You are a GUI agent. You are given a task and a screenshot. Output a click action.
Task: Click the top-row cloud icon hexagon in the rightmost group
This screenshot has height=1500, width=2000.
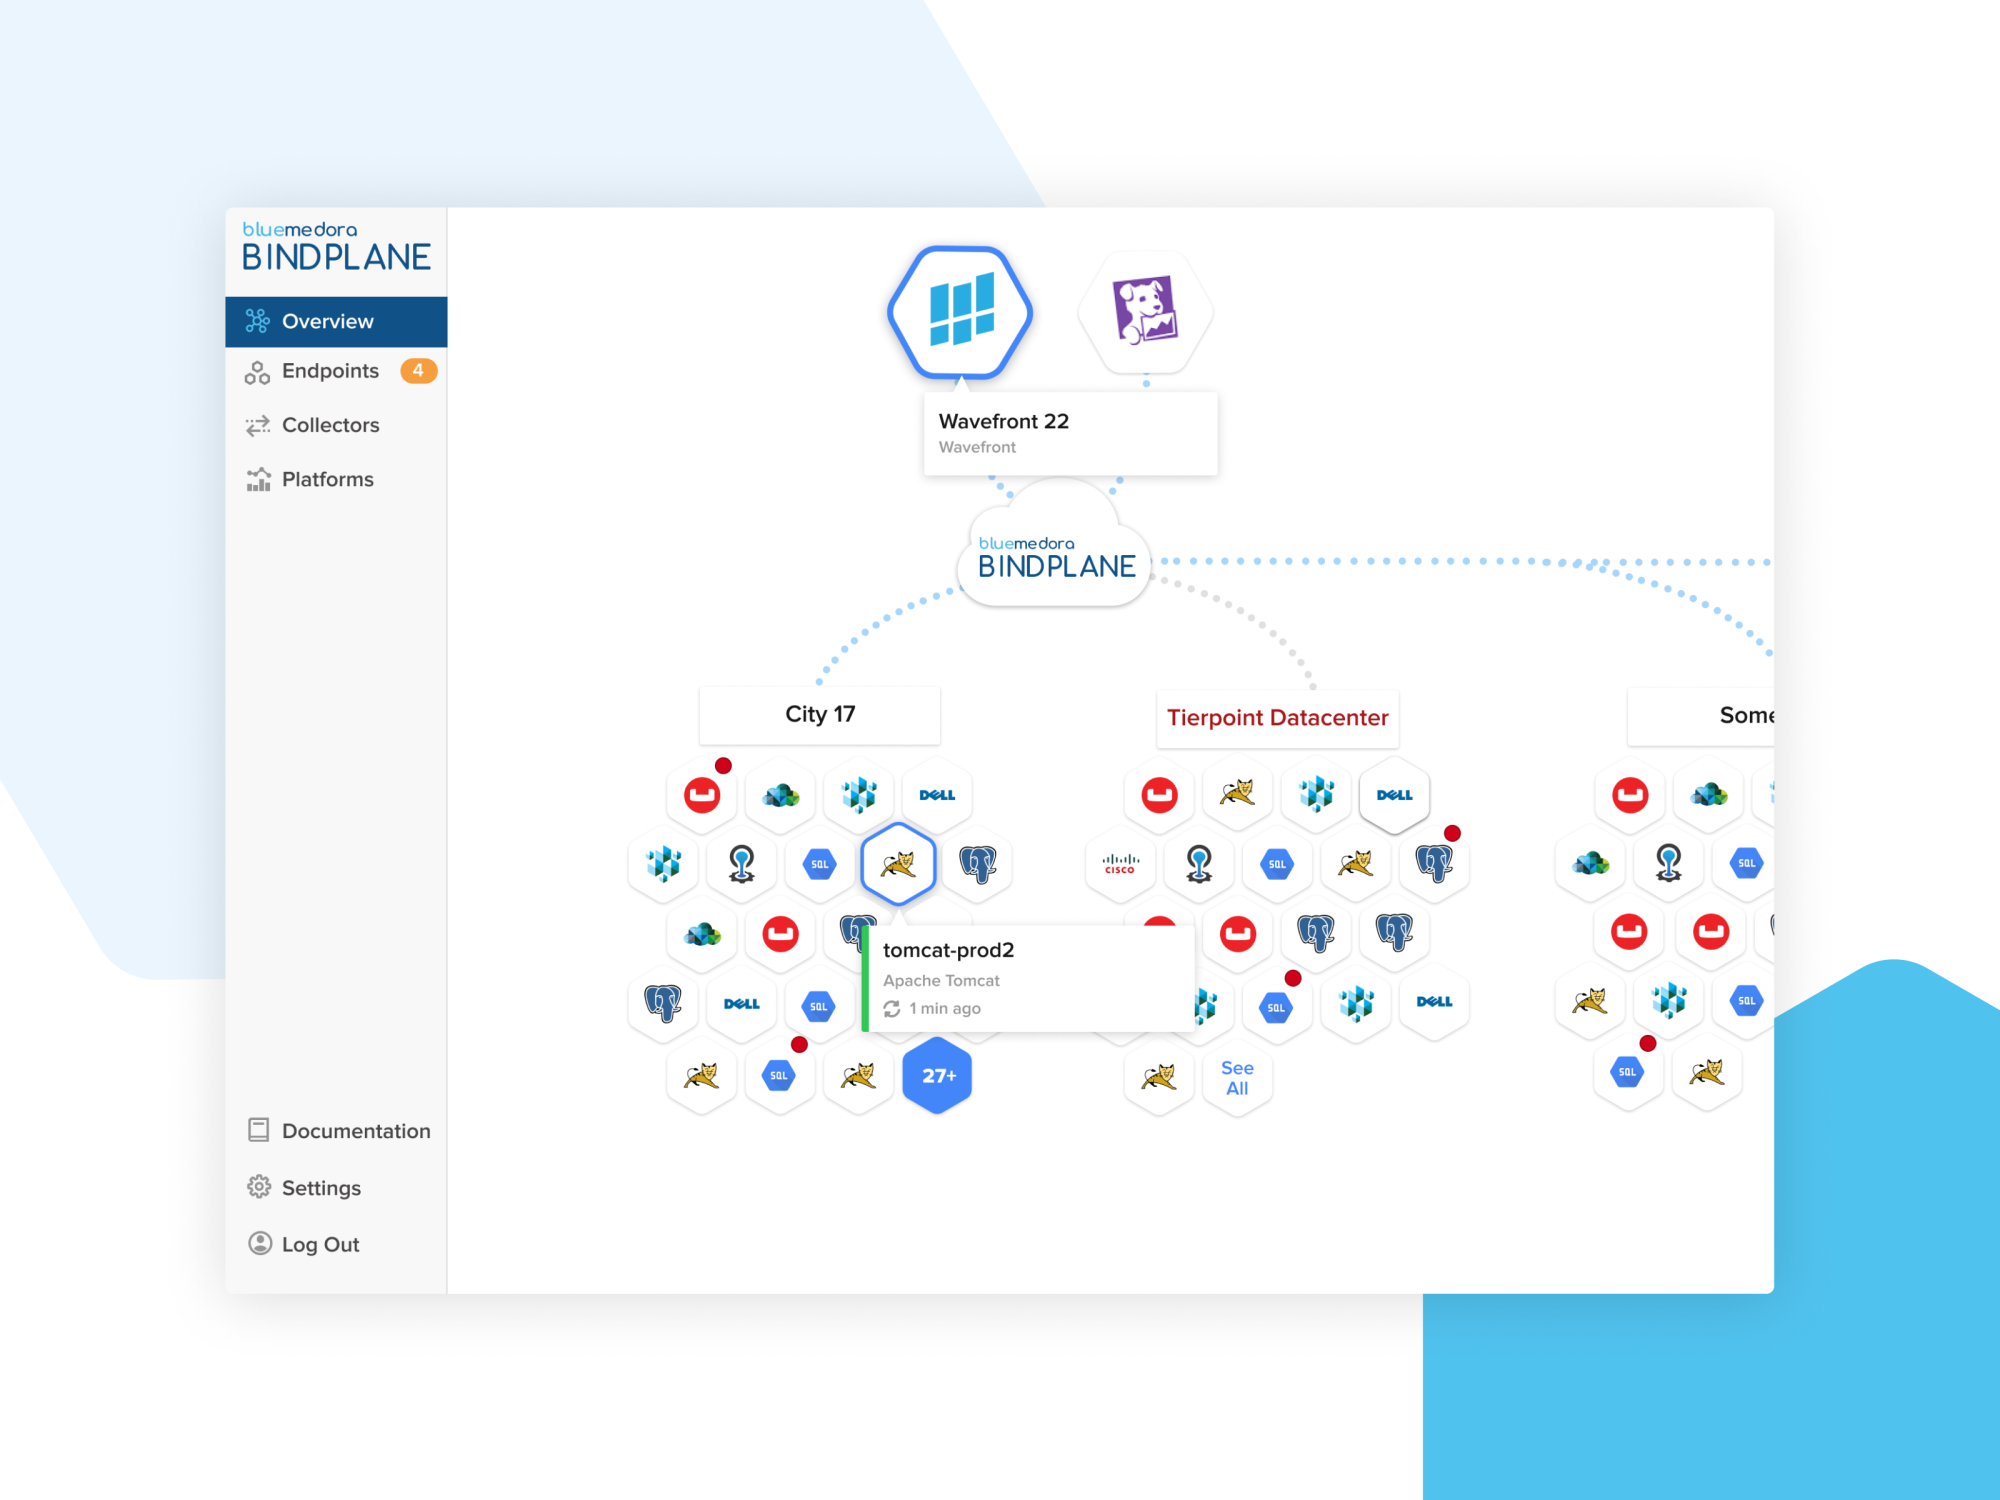tap(1709, 796)
